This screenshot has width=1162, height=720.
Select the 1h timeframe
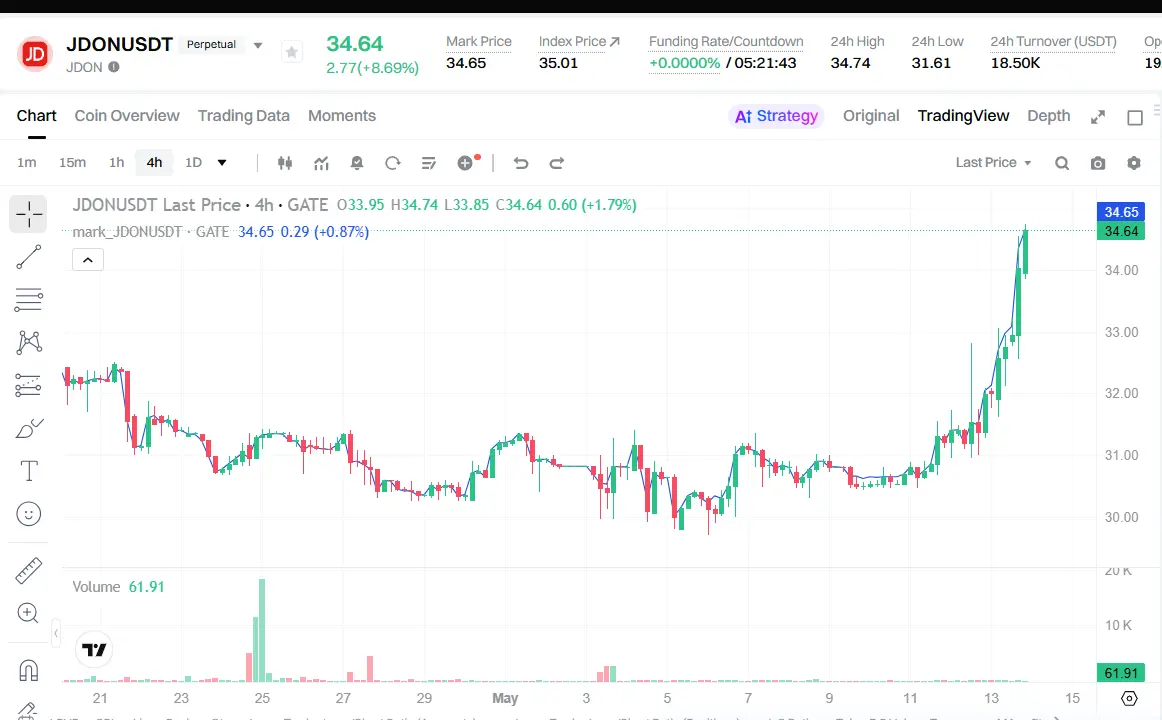[116, 163]
